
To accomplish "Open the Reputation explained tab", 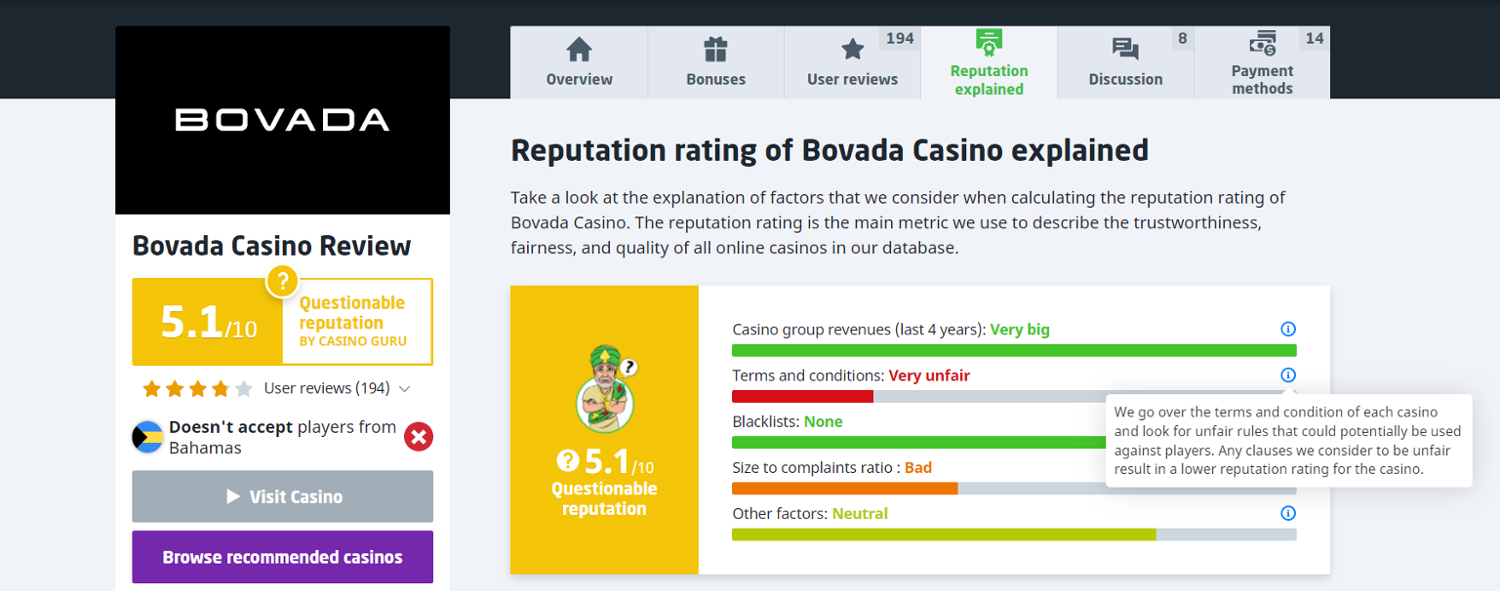I will pos(989,79).
